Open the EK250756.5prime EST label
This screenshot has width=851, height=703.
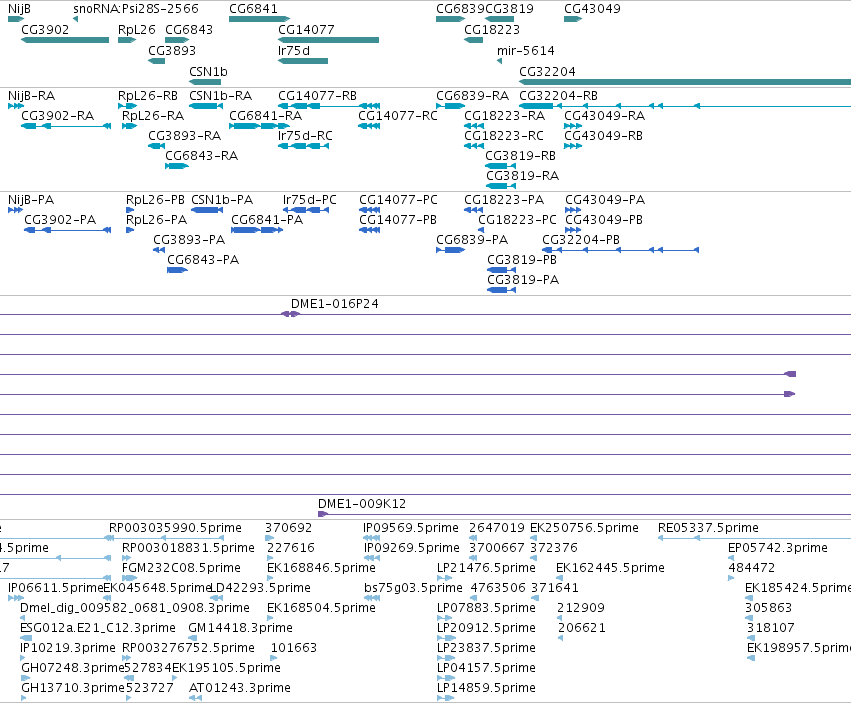coord(584,528)
